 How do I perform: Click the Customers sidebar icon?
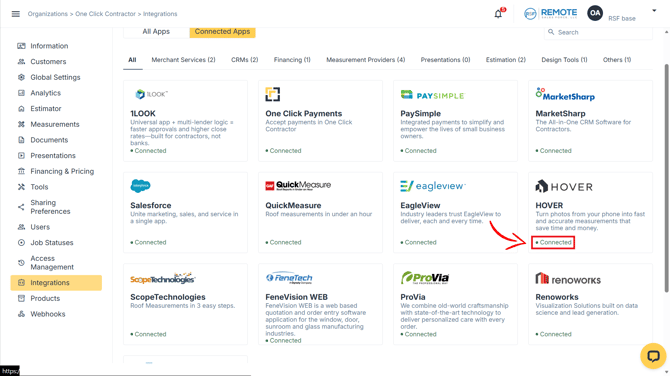click(21, 62)
